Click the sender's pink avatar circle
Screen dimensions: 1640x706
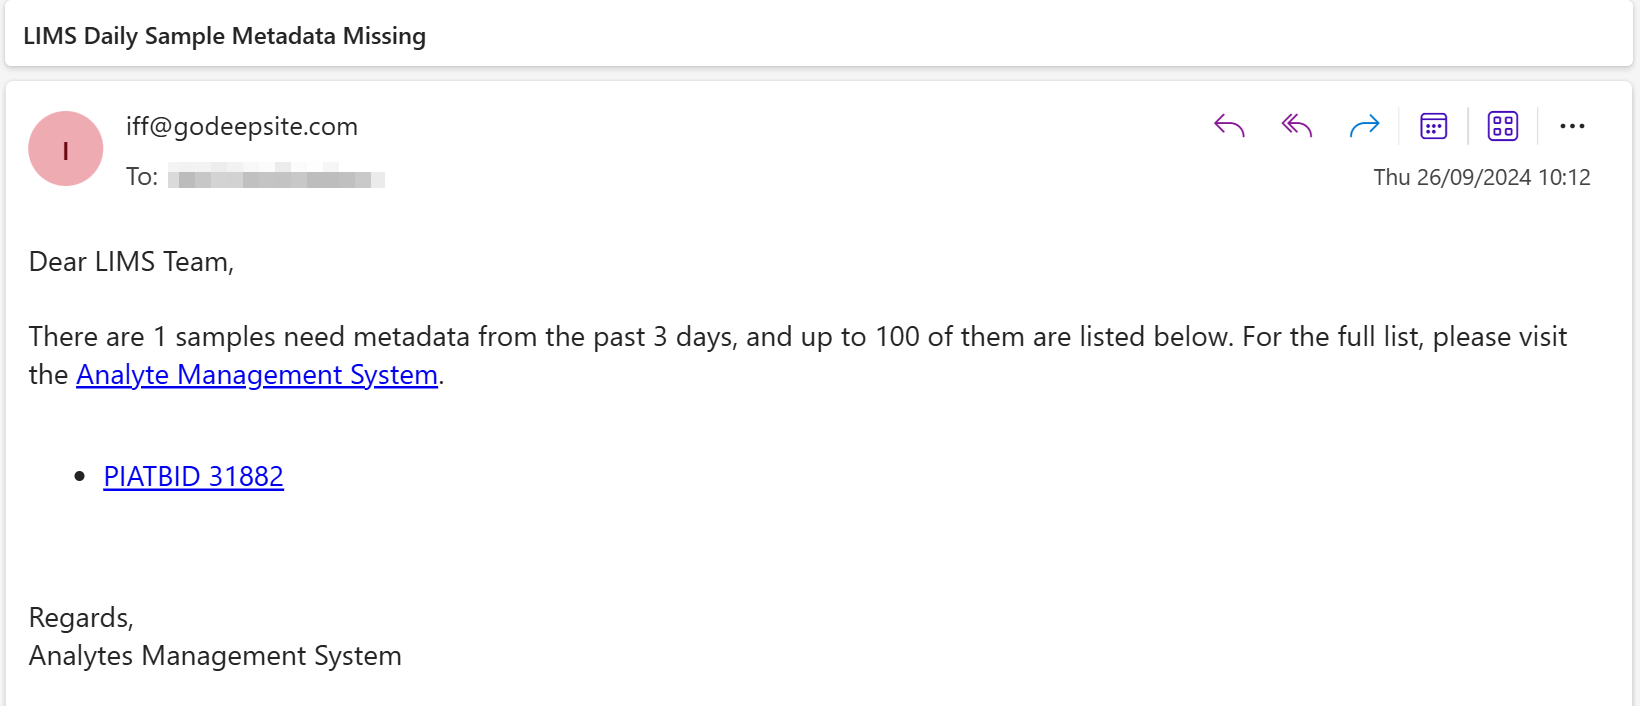tap(66, 149)
